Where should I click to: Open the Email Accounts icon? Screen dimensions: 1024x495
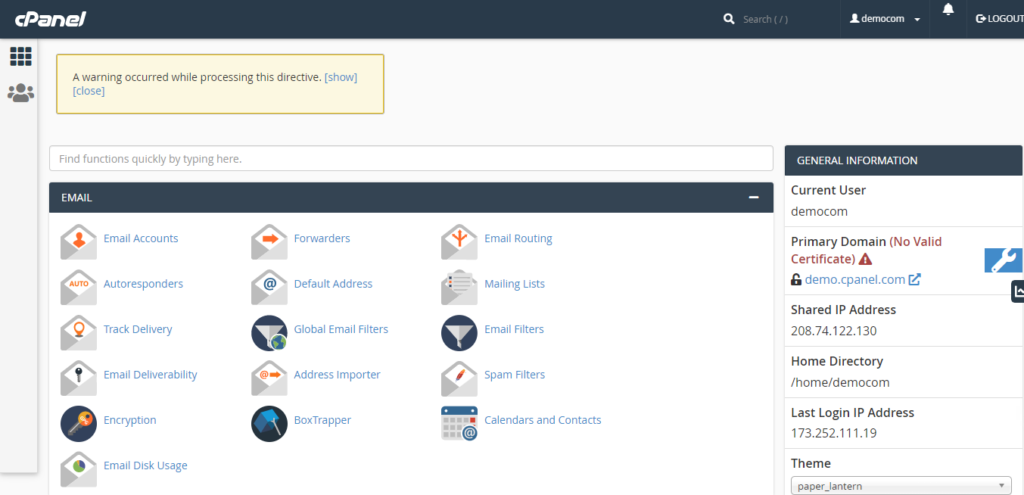pos(78,242)
